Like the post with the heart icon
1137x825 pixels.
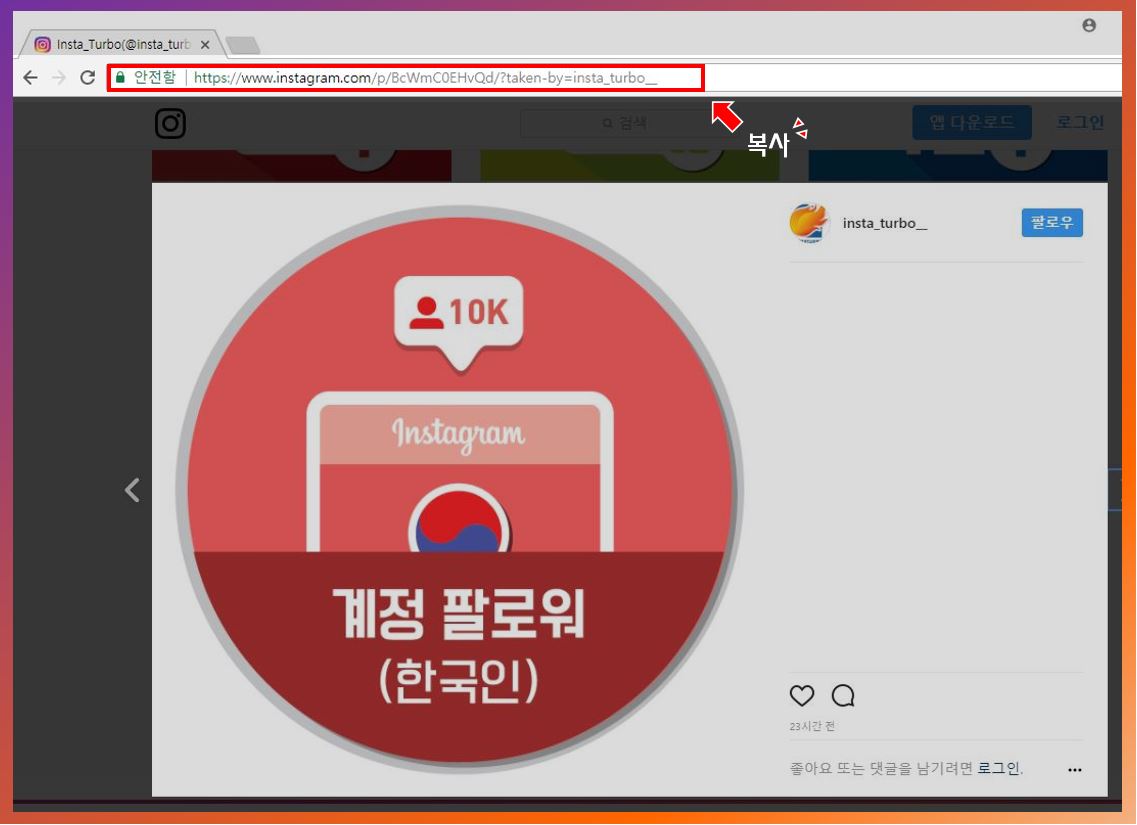801,695
